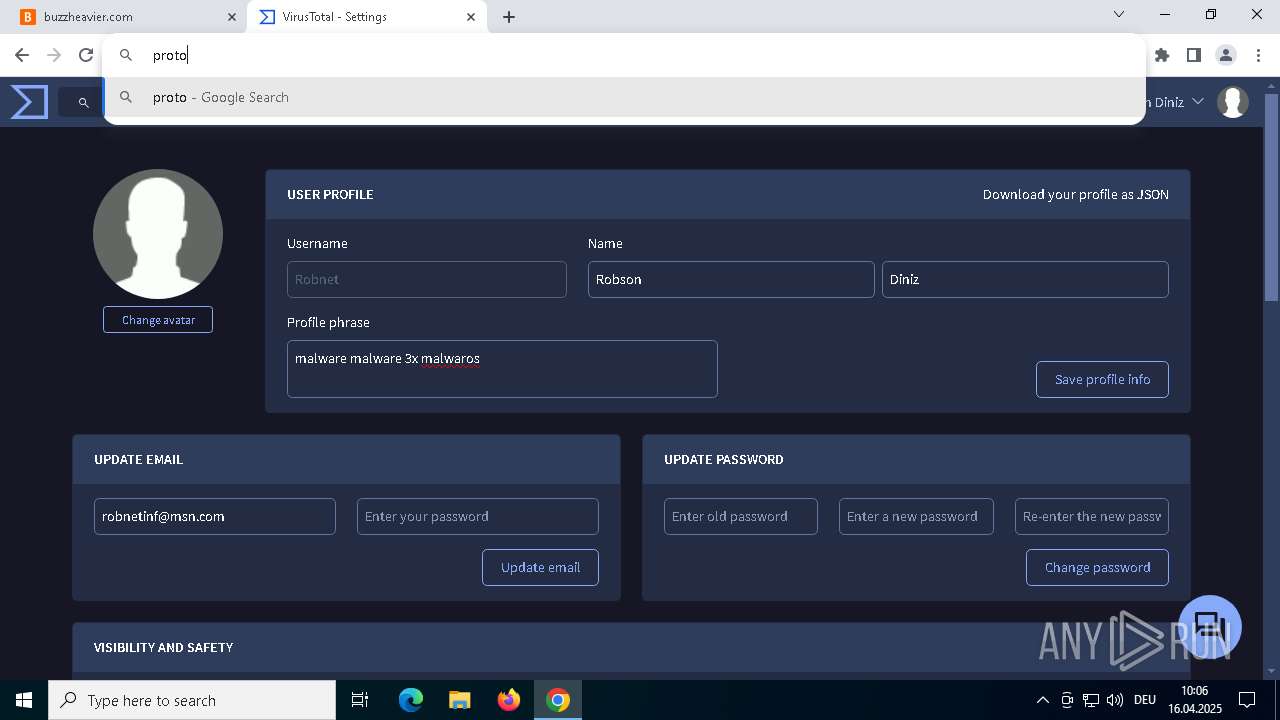
Task: Click the network tray icon
Action: (x=1091, y=700)
